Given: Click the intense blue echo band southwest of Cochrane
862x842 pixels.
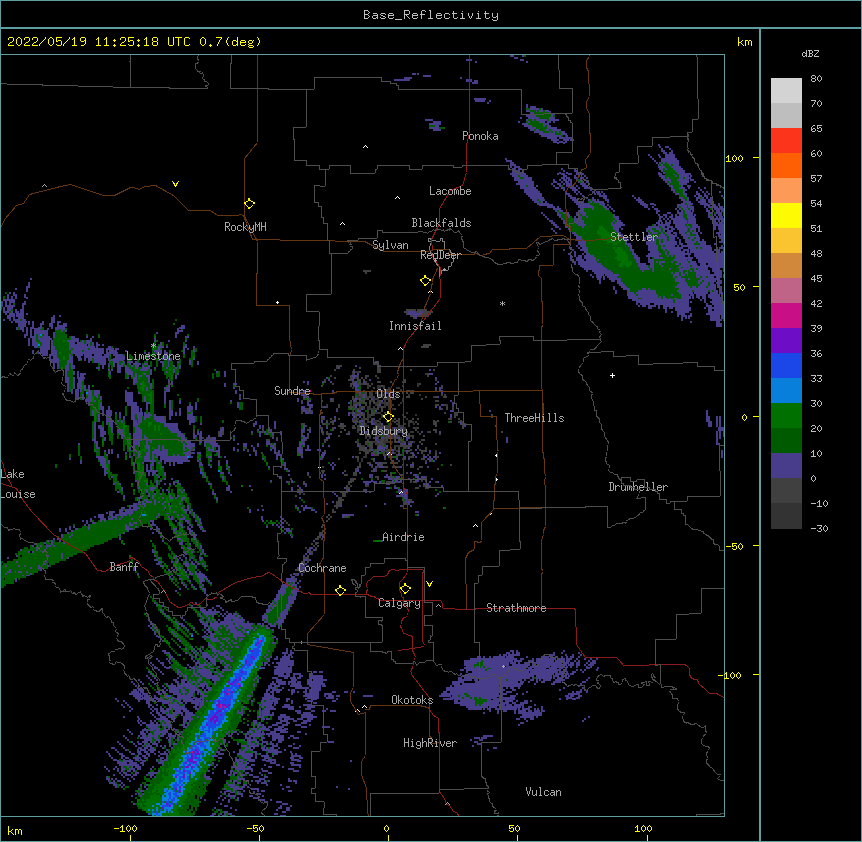Looking at the screenshot, I should point(213,724).
